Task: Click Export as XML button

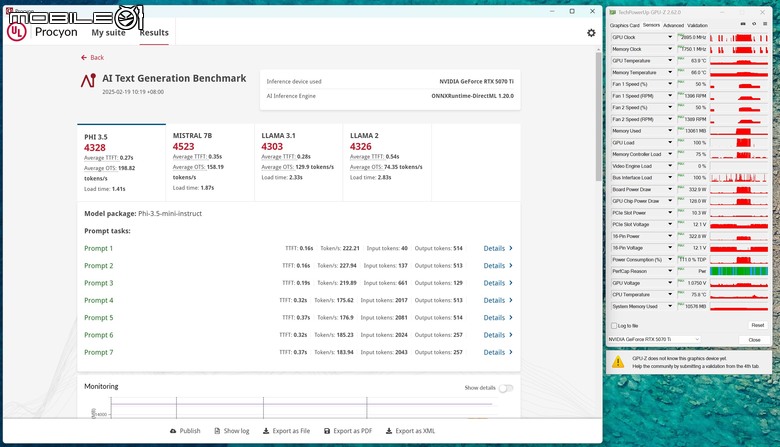Action: point(410,431)
